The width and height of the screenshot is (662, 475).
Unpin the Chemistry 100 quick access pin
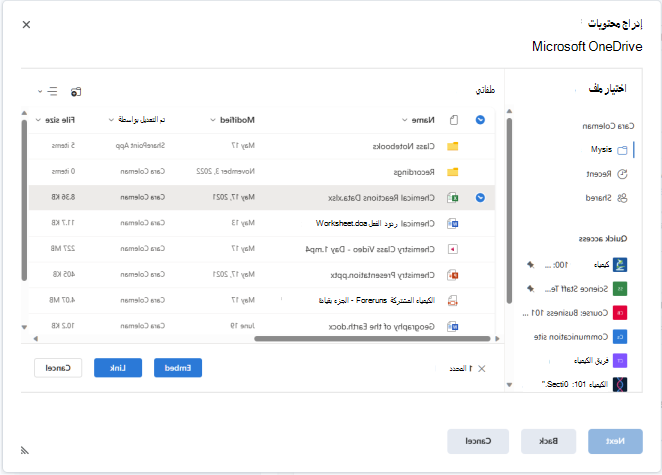(531, 265)
